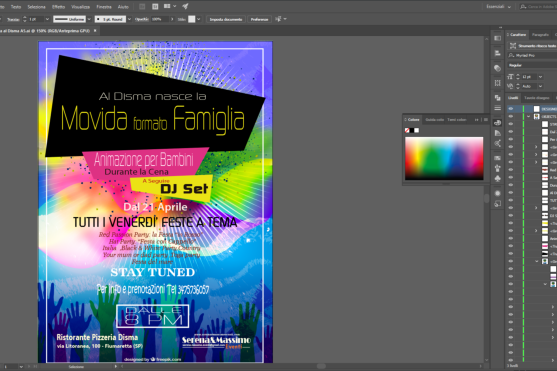Collapse the OBJECTS layer group arrow
This screenshot has width=557, height=371.
click(528, 117)
